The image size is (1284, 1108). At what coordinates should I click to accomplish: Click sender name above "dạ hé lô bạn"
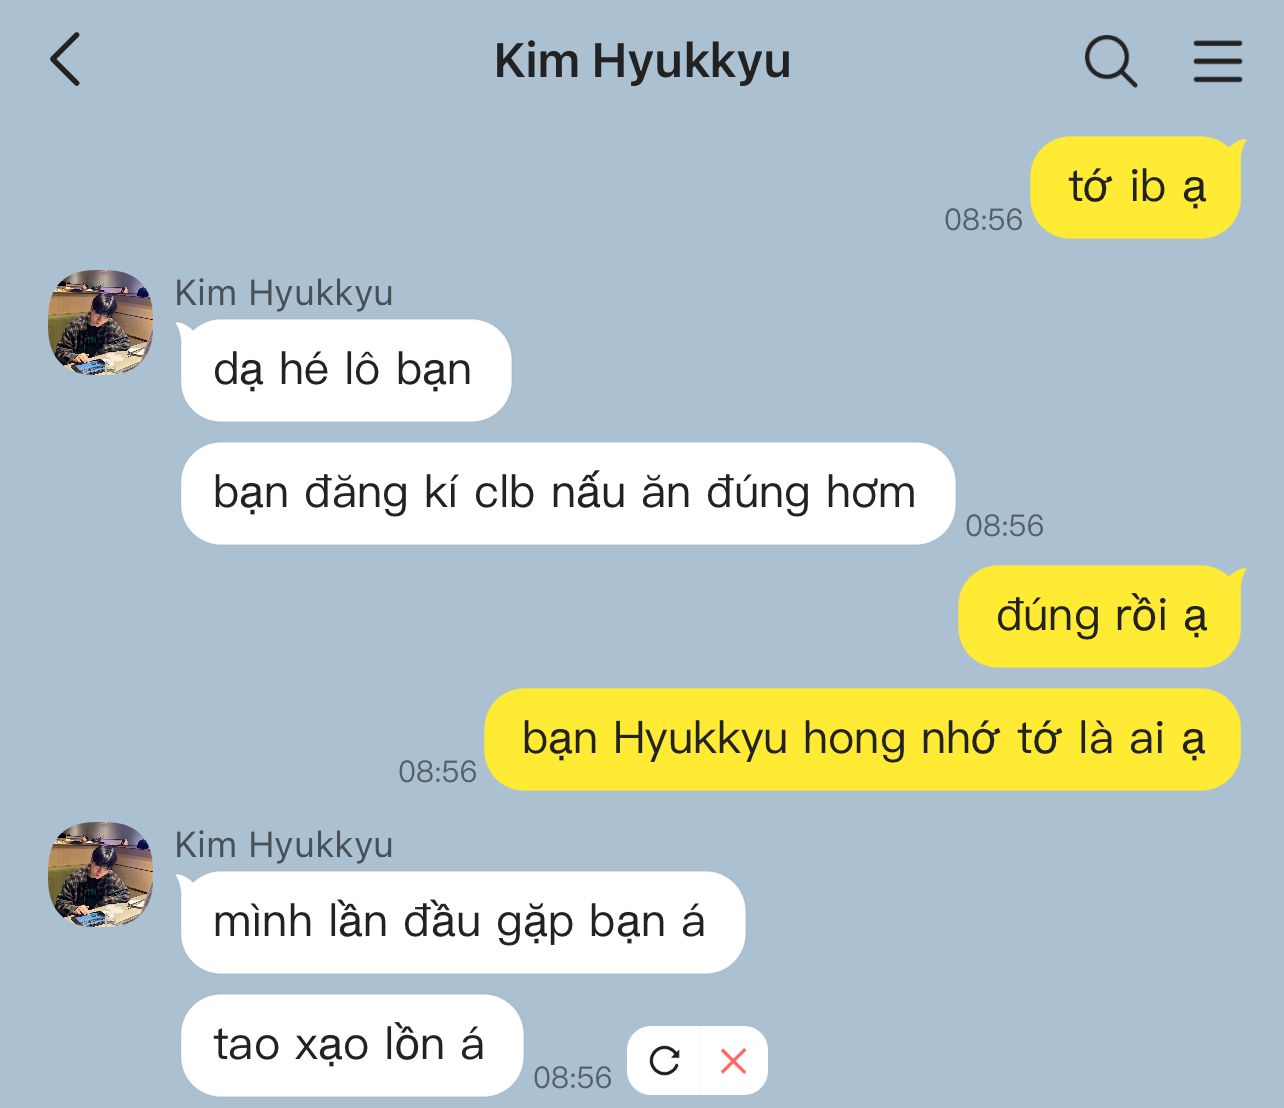point(284,293)
